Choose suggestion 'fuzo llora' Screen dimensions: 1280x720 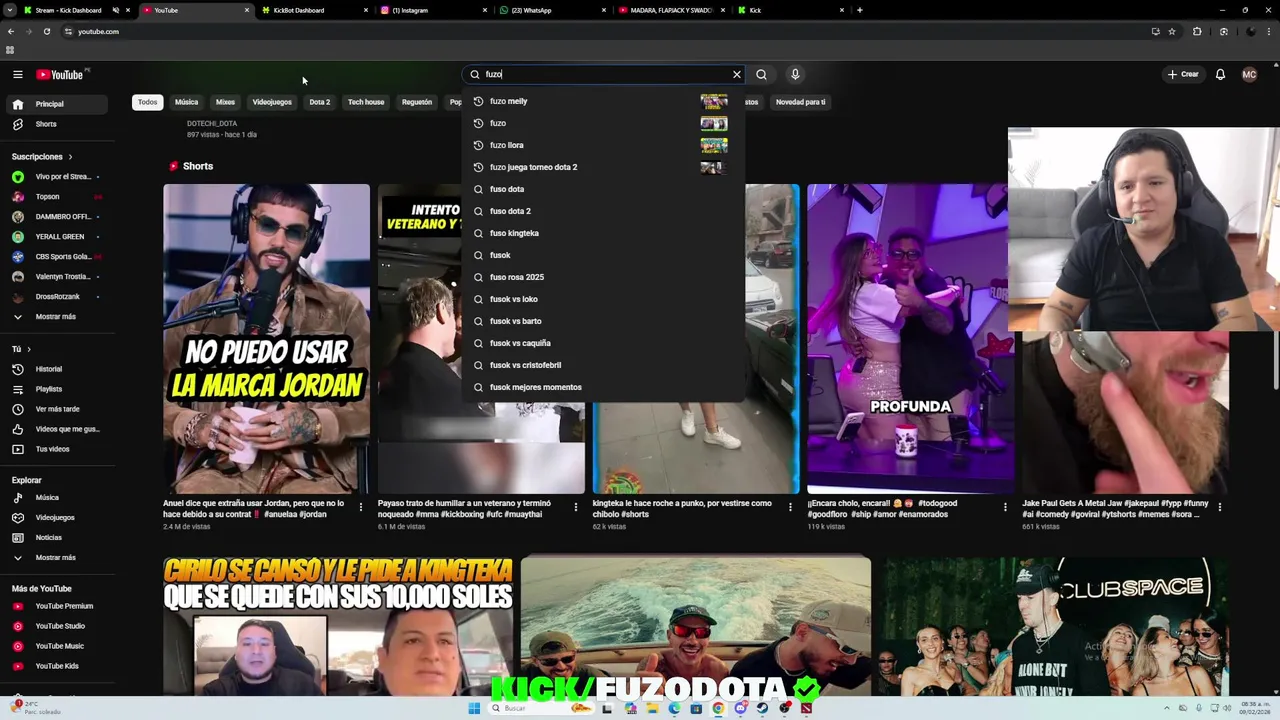603,145
